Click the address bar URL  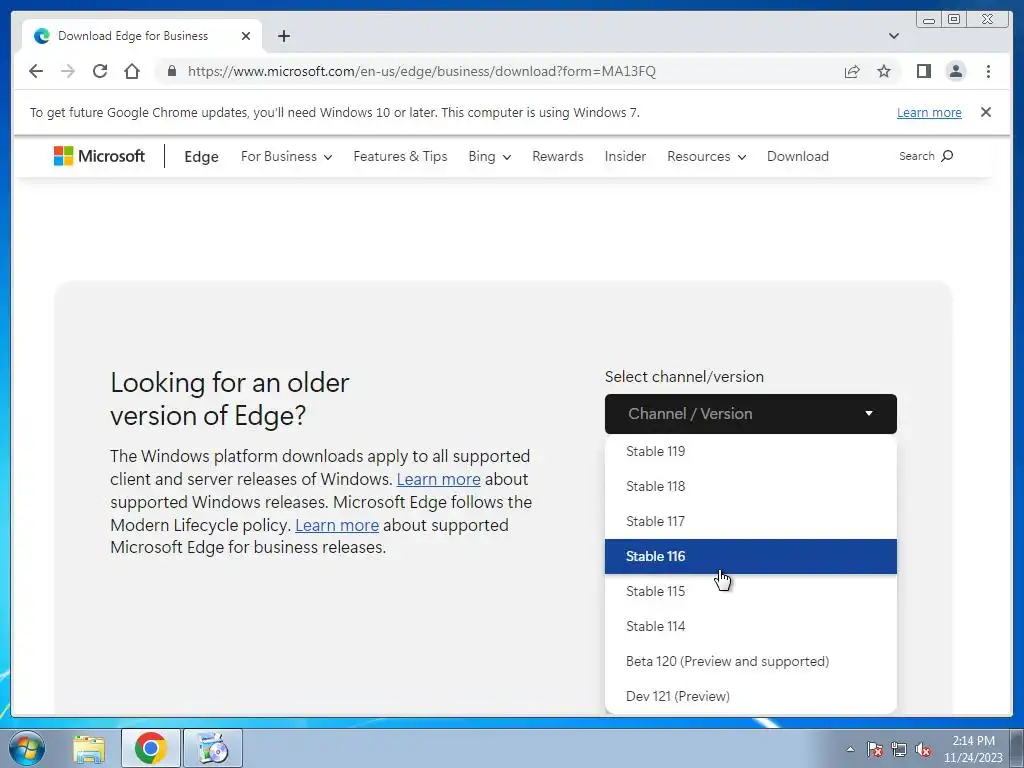[x=422, y=71]
